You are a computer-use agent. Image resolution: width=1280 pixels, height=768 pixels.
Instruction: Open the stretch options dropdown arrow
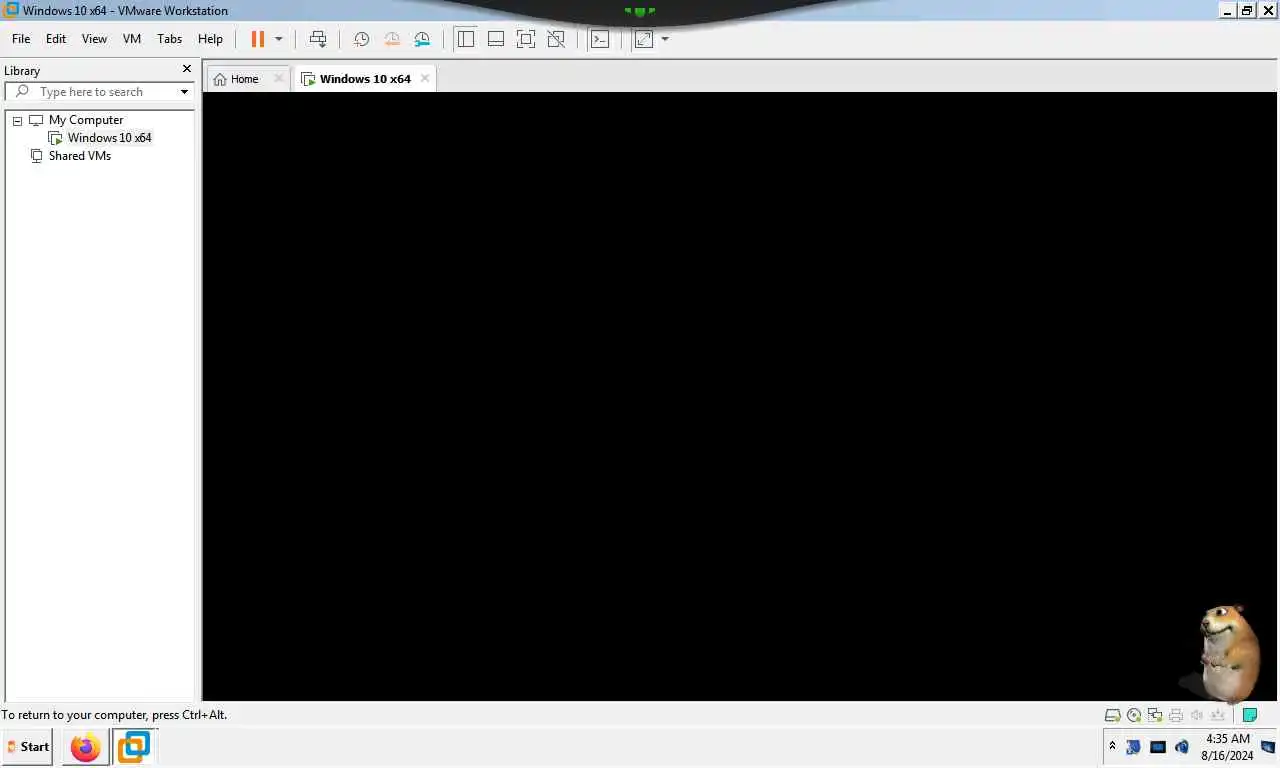point(665,39)
